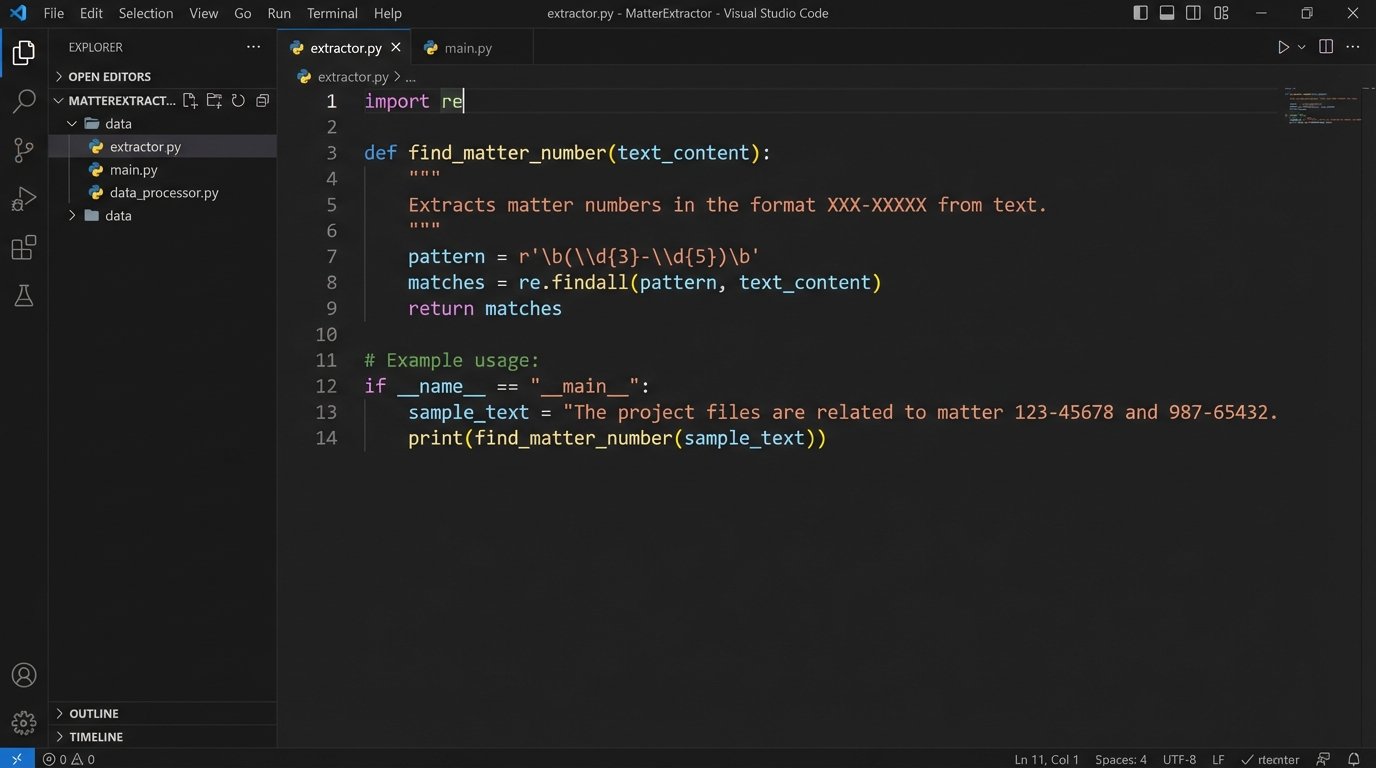The width and height of the screenshot is (1376, 768).
Task: Toggle the Secondary Side Bar layout button
Action: 1194,13
